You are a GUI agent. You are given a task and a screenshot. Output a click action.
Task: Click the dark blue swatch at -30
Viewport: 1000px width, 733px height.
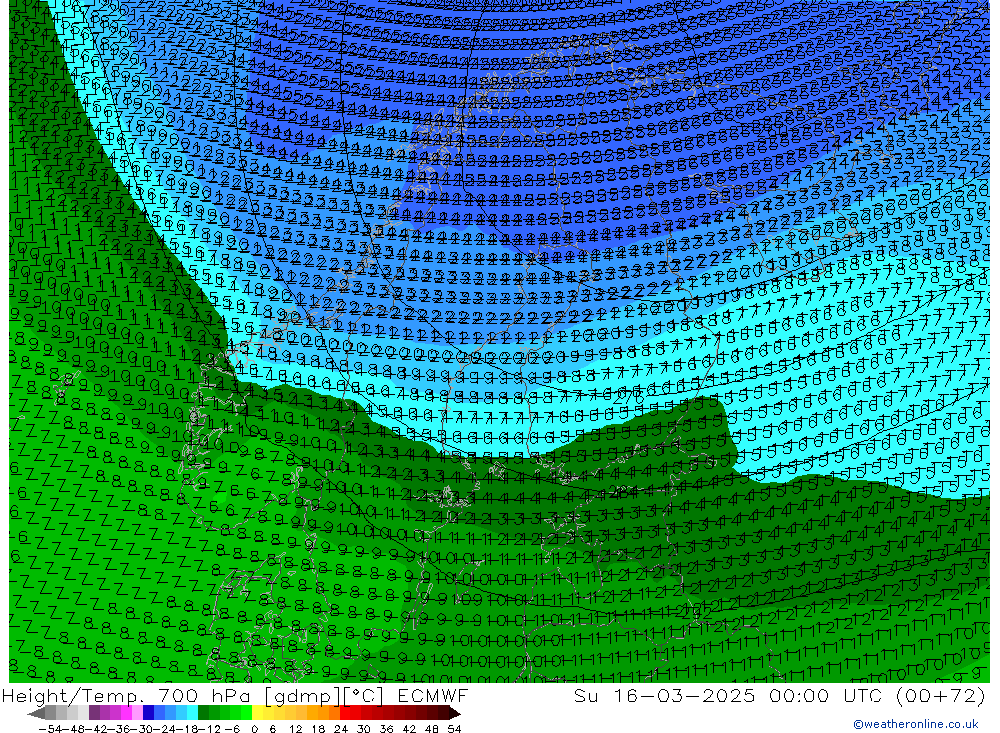tap(149, 713)
